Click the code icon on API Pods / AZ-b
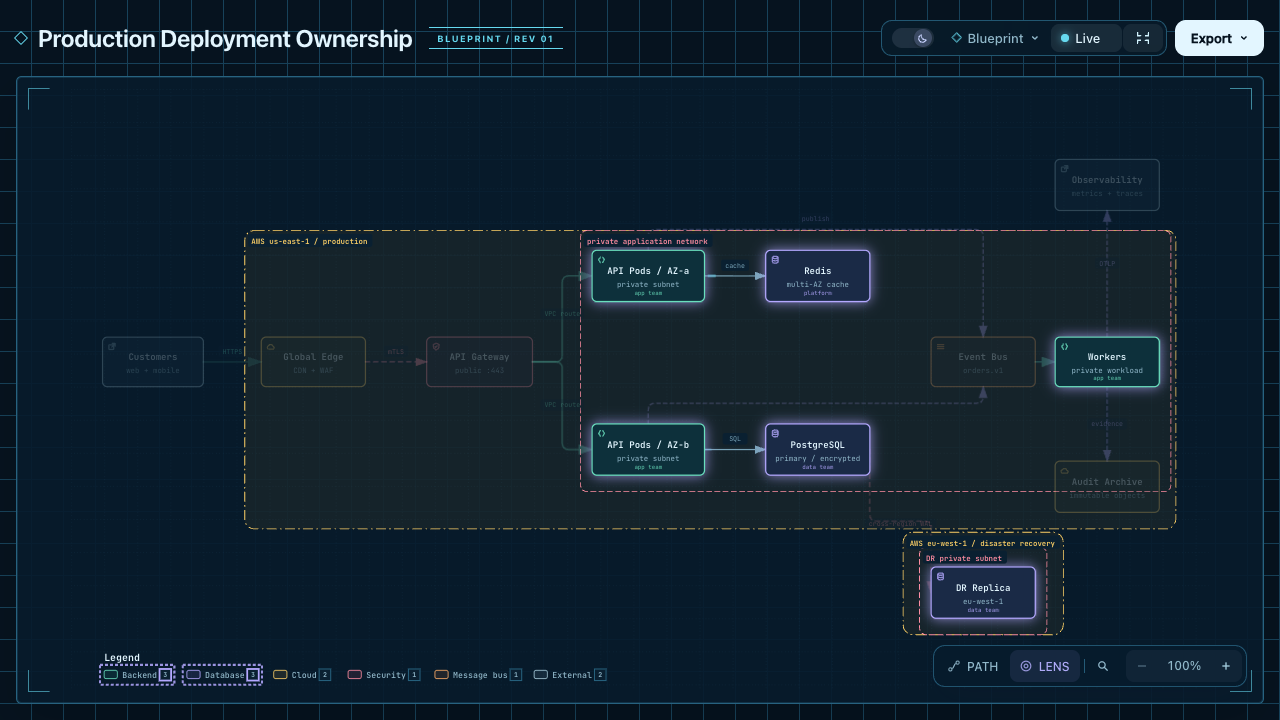1280x720 pixels. point(601,433)
